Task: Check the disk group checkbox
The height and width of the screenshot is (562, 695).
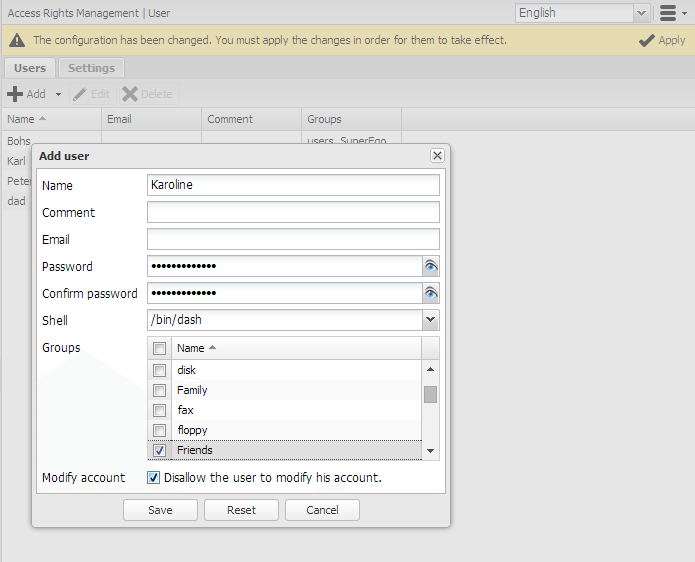Action: click(x=159, y=370)
